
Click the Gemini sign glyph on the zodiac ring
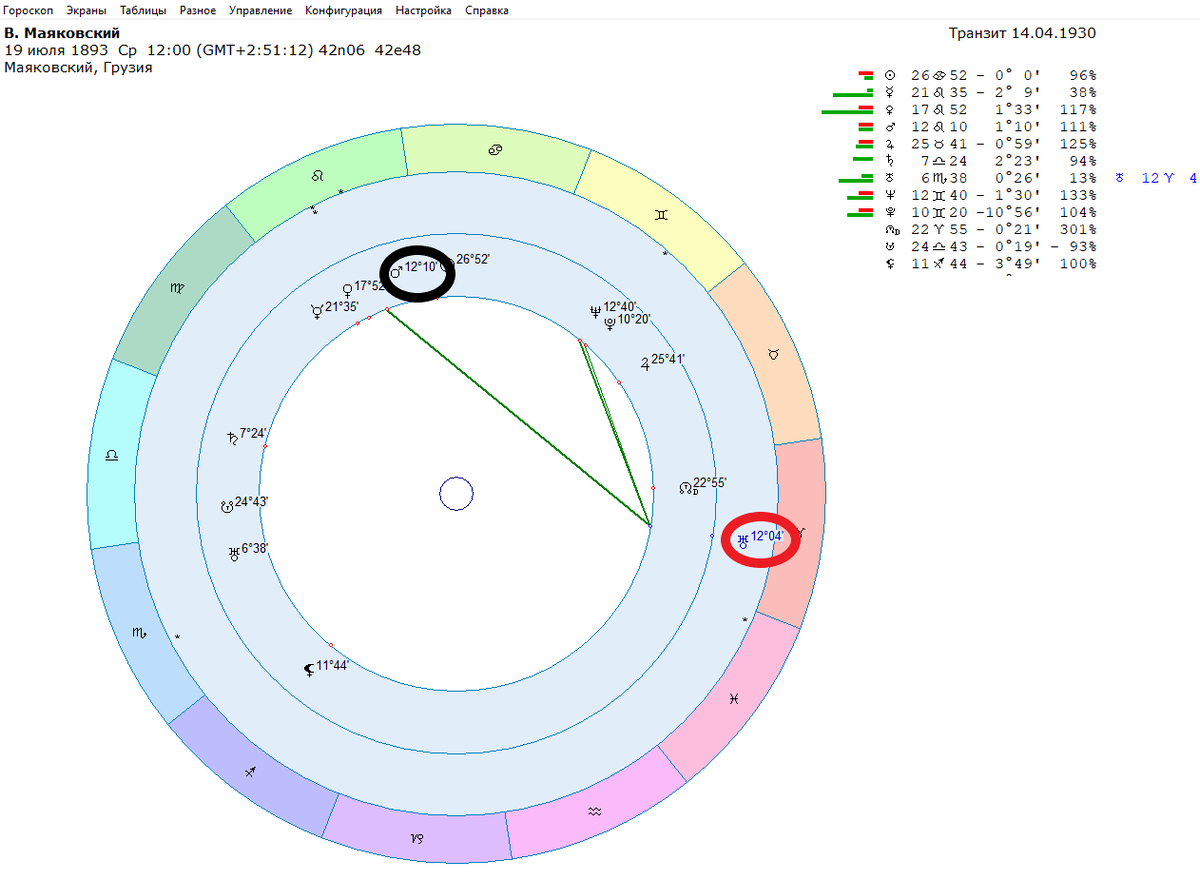coord(660,214)
